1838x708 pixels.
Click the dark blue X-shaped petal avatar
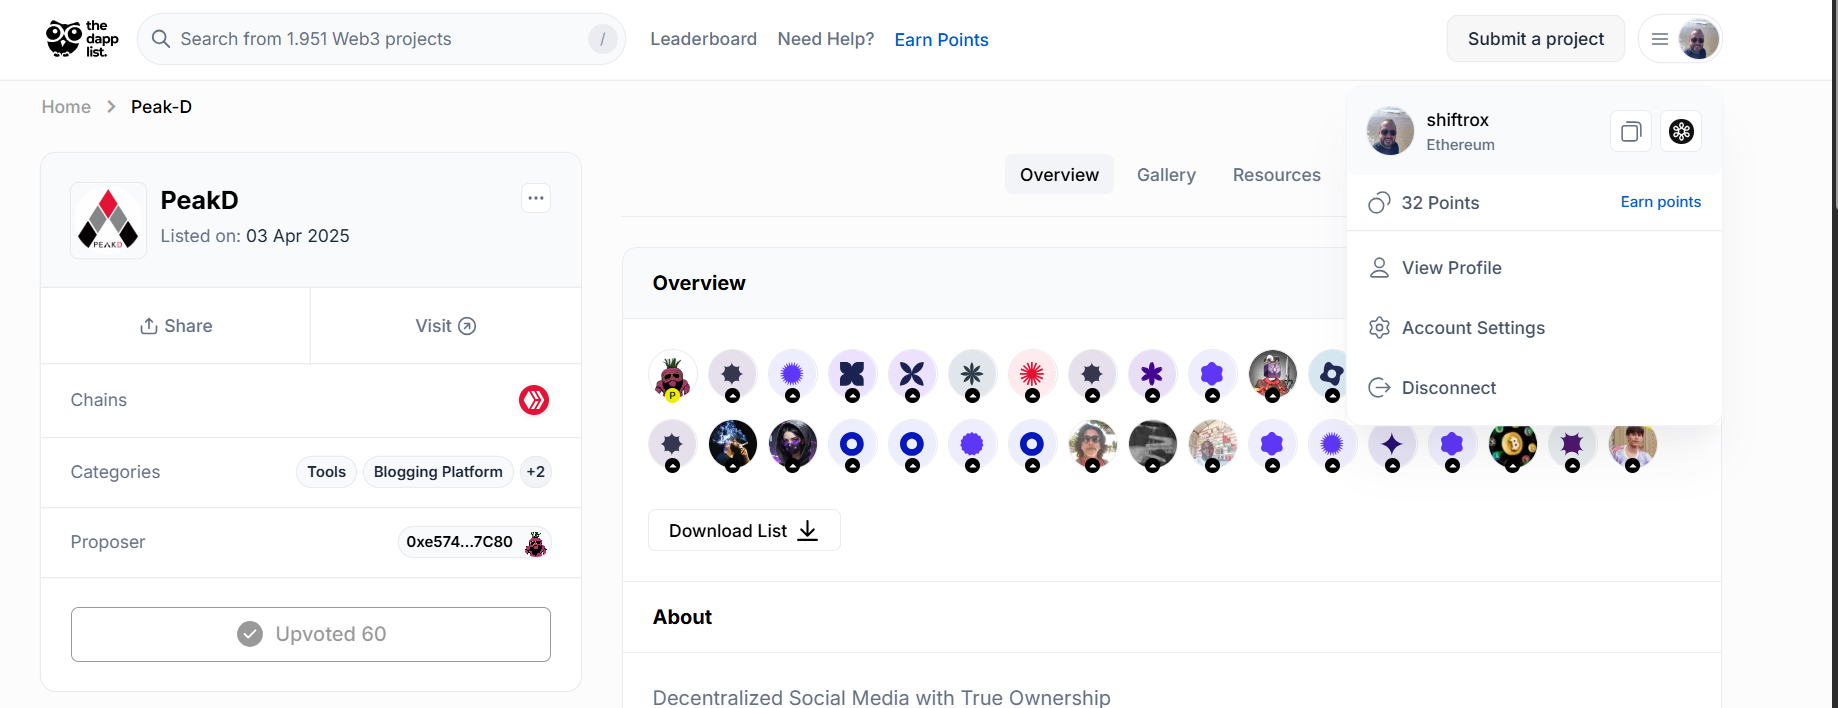click(x=912, y=374)
